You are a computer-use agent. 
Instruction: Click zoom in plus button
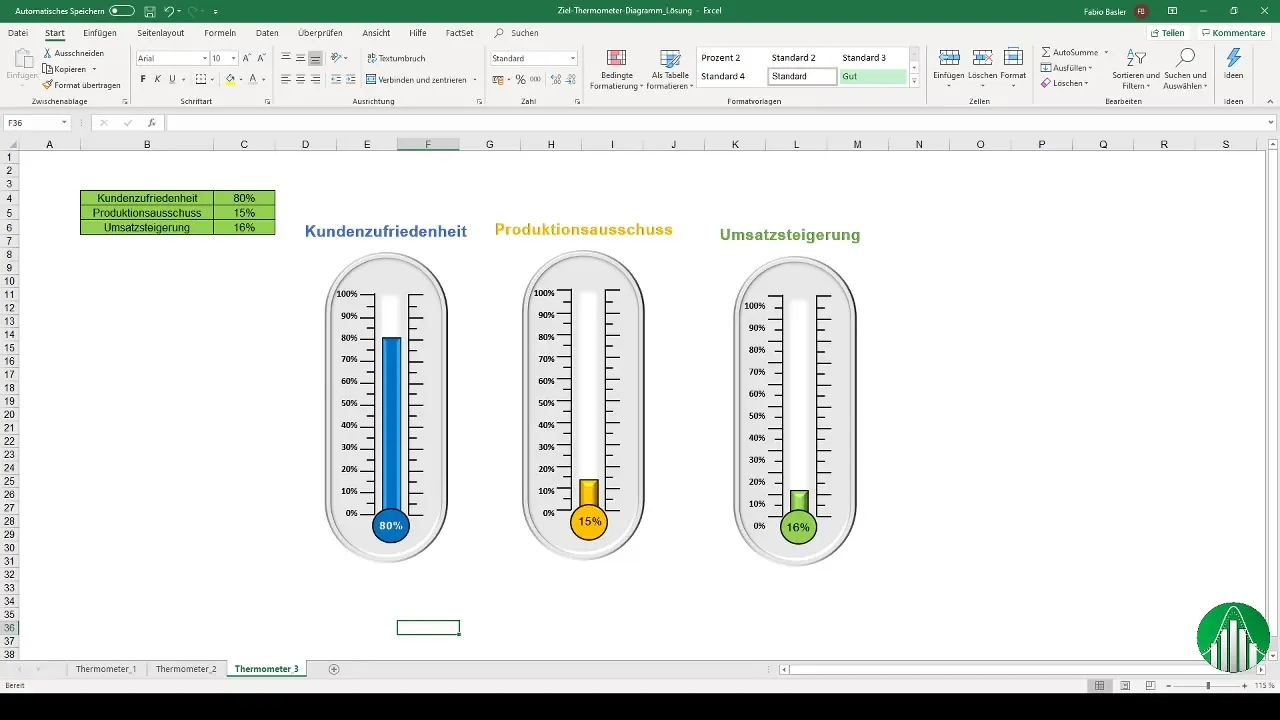coord(1244,686)
